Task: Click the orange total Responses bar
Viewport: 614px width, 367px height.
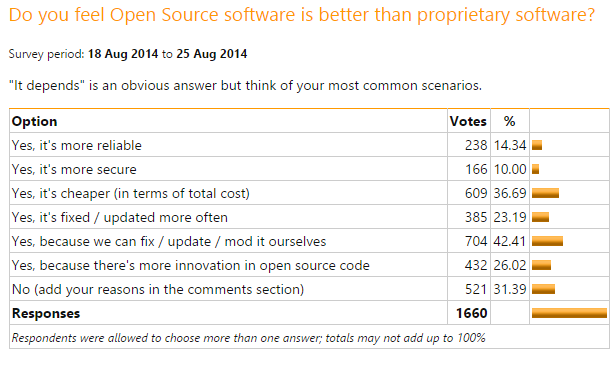Action: click(569, 313)
